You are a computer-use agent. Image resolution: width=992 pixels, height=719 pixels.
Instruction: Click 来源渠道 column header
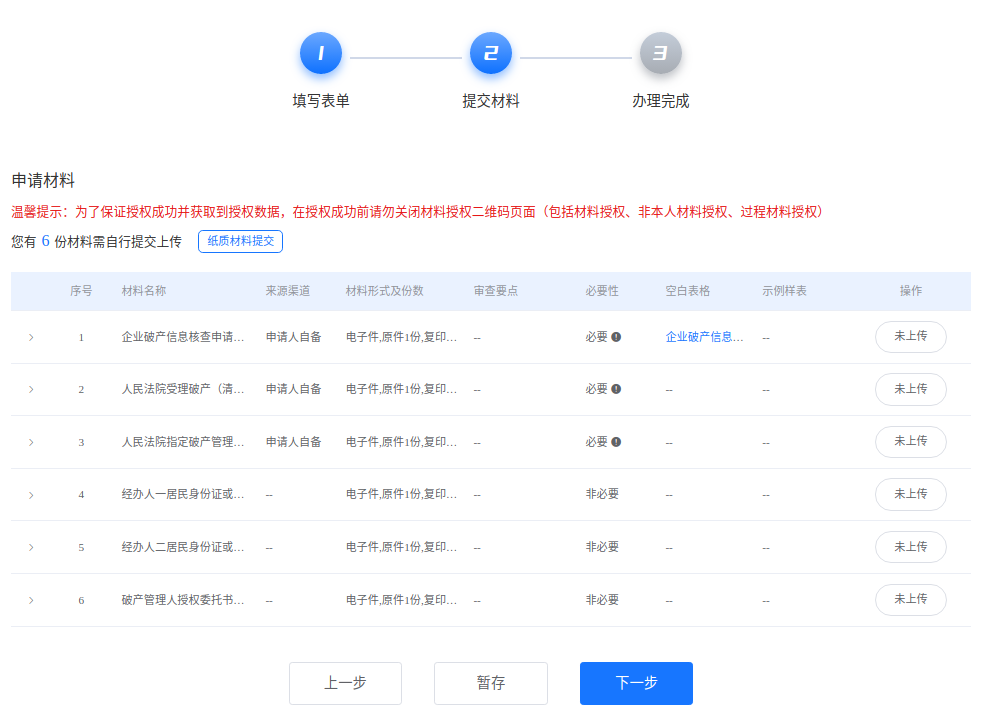288,291
